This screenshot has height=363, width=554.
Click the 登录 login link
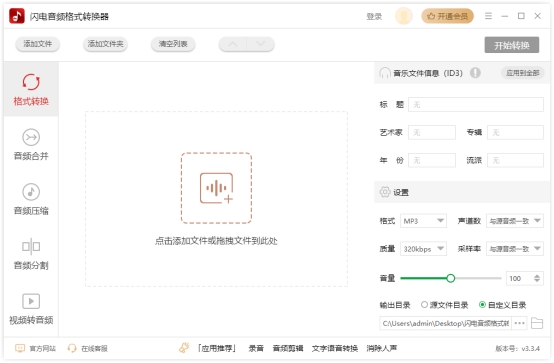374,16
